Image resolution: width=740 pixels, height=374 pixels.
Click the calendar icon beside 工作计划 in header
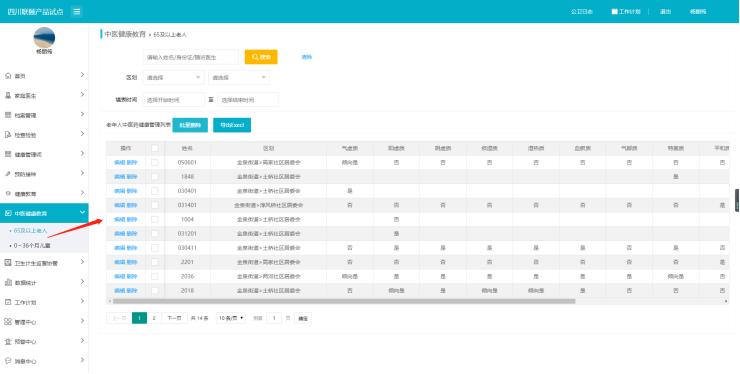coord(614,11)
